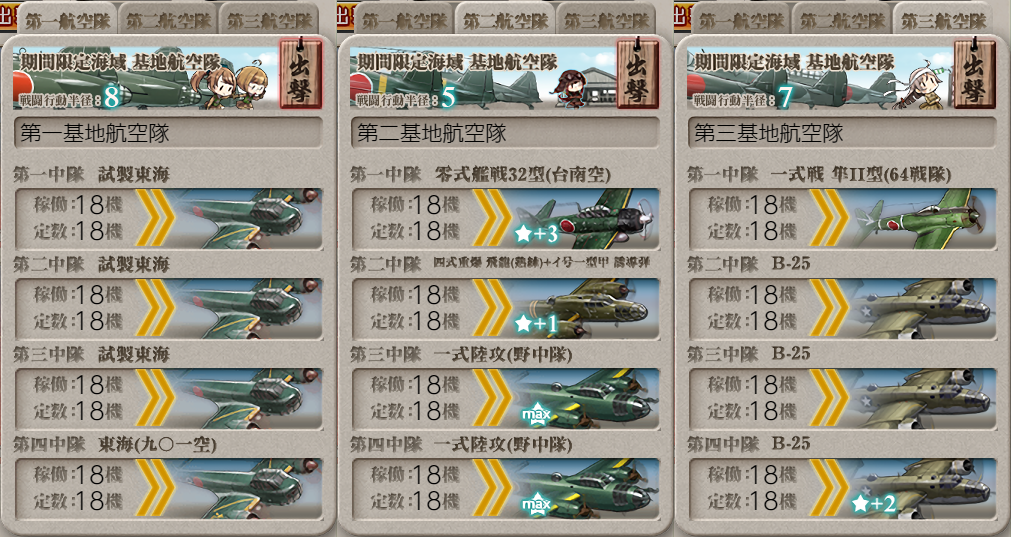Click the 第三基地航空隊 name field
Screen dimensions: 1011x537
point(842,133)
